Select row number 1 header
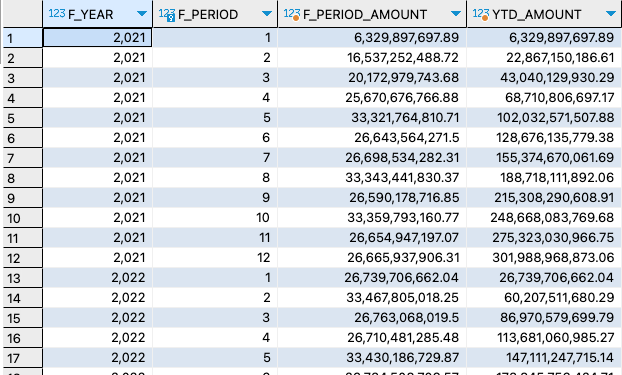Image resolution: width=622 pixels, height=375 pixels. (23, 38)
